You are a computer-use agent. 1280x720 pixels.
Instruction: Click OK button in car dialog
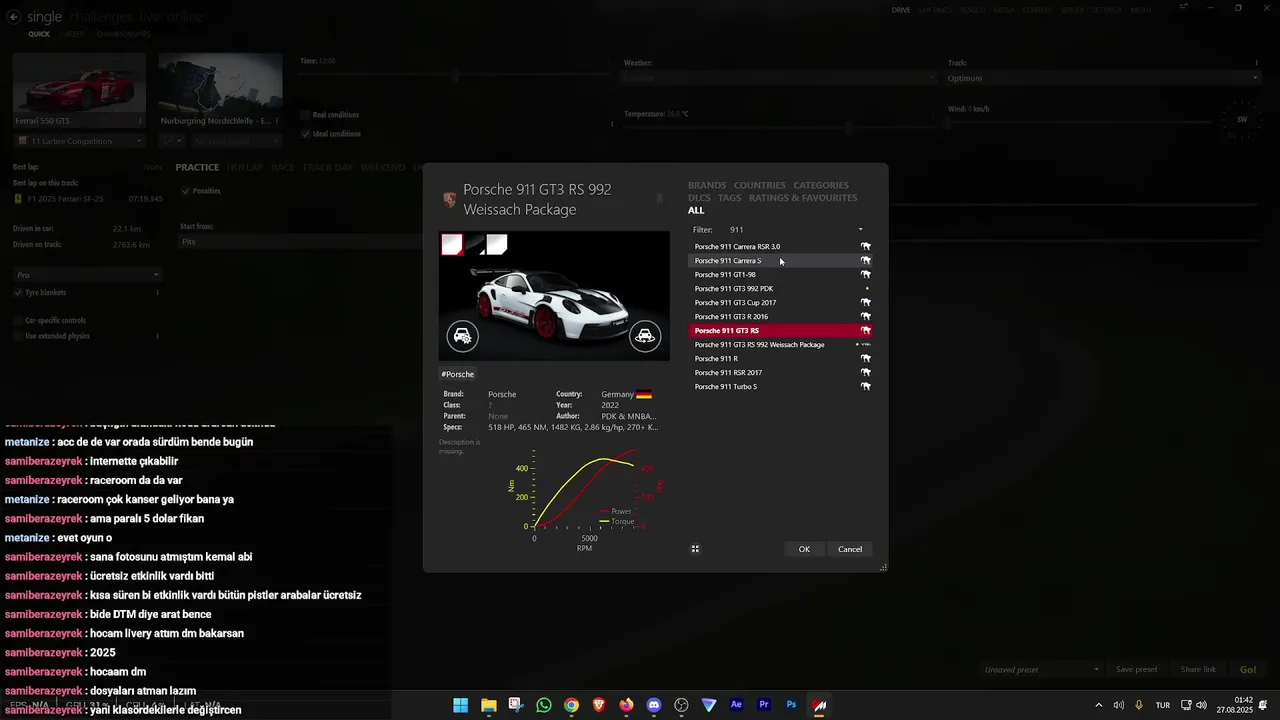coord(804,549)
